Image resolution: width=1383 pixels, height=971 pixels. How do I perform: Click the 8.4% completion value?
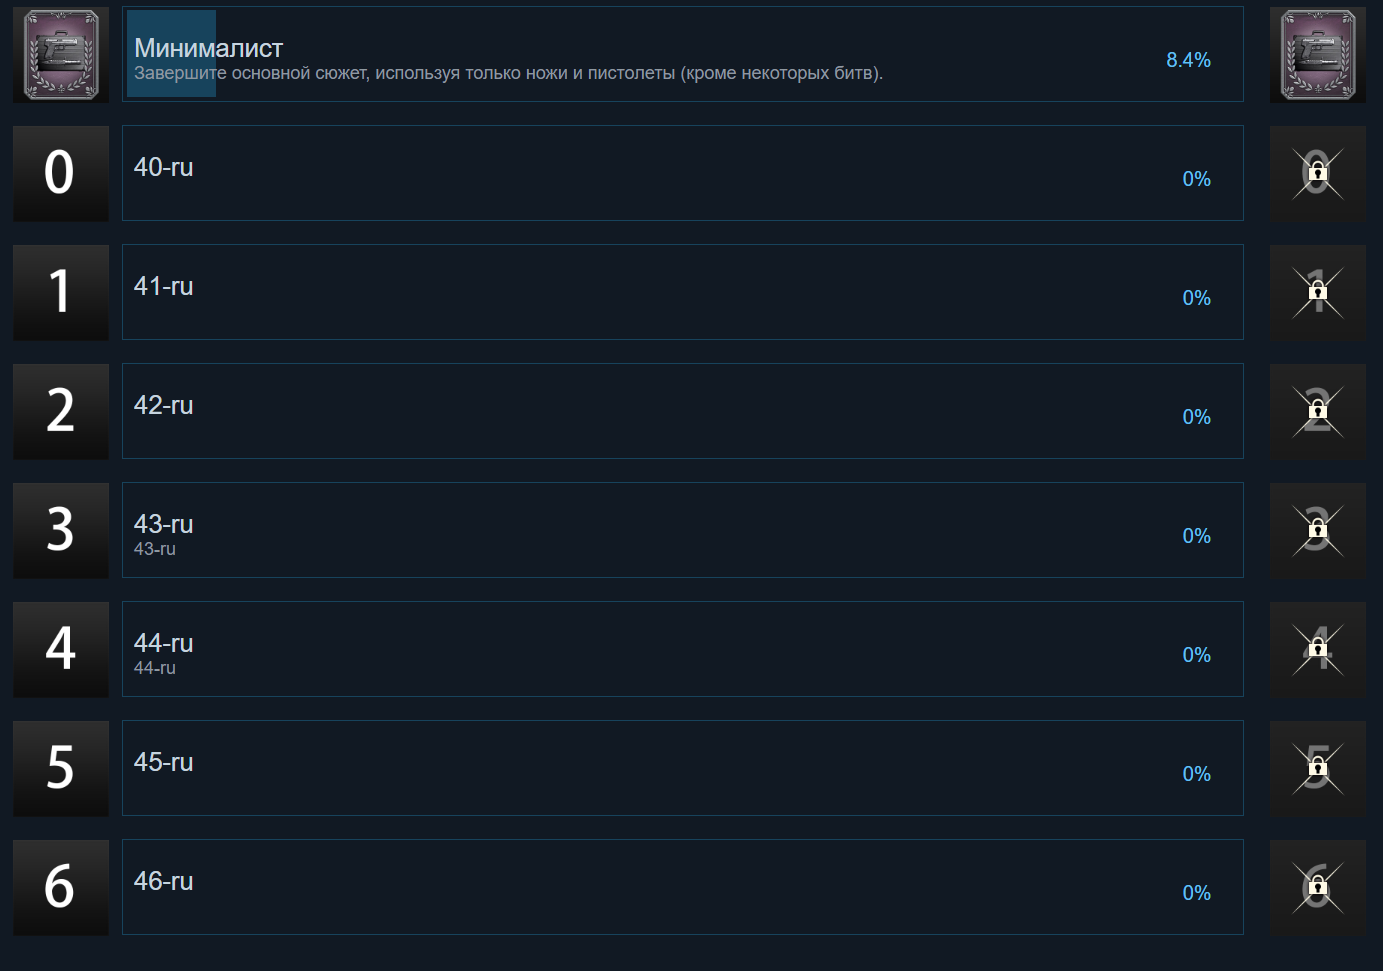[x=1188, y=60]
